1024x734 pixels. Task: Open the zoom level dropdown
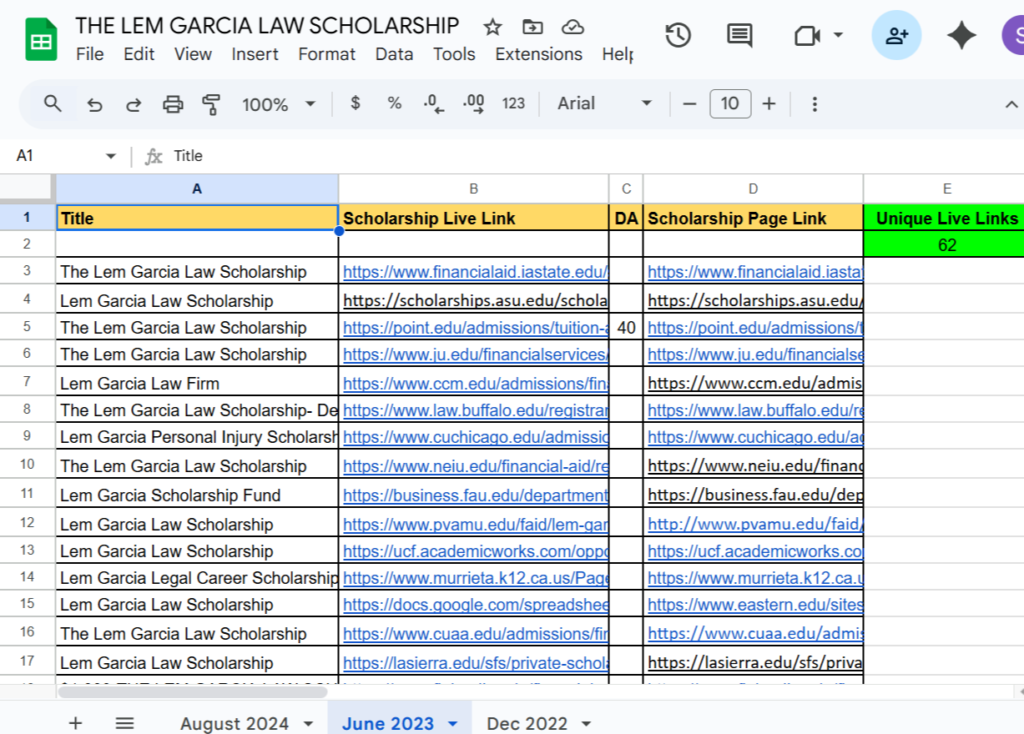tap(278, 104)
